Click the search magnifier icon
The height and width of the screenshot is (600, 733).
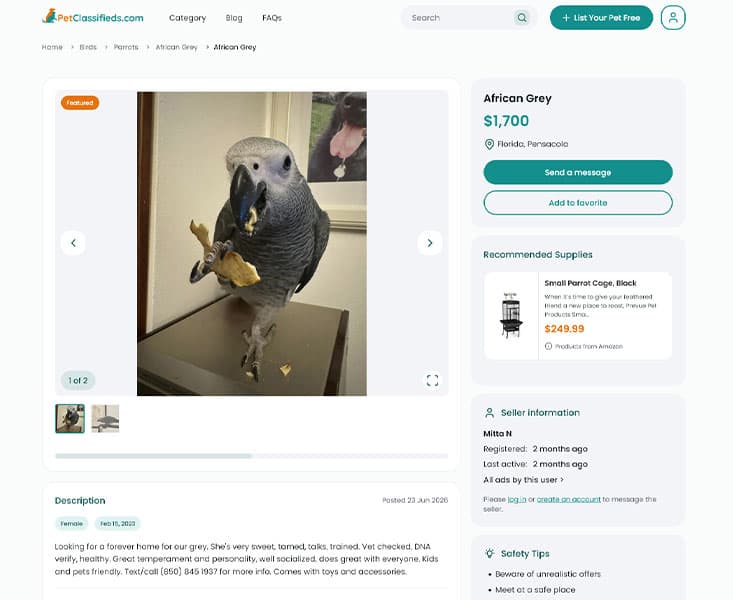(522, 18)
